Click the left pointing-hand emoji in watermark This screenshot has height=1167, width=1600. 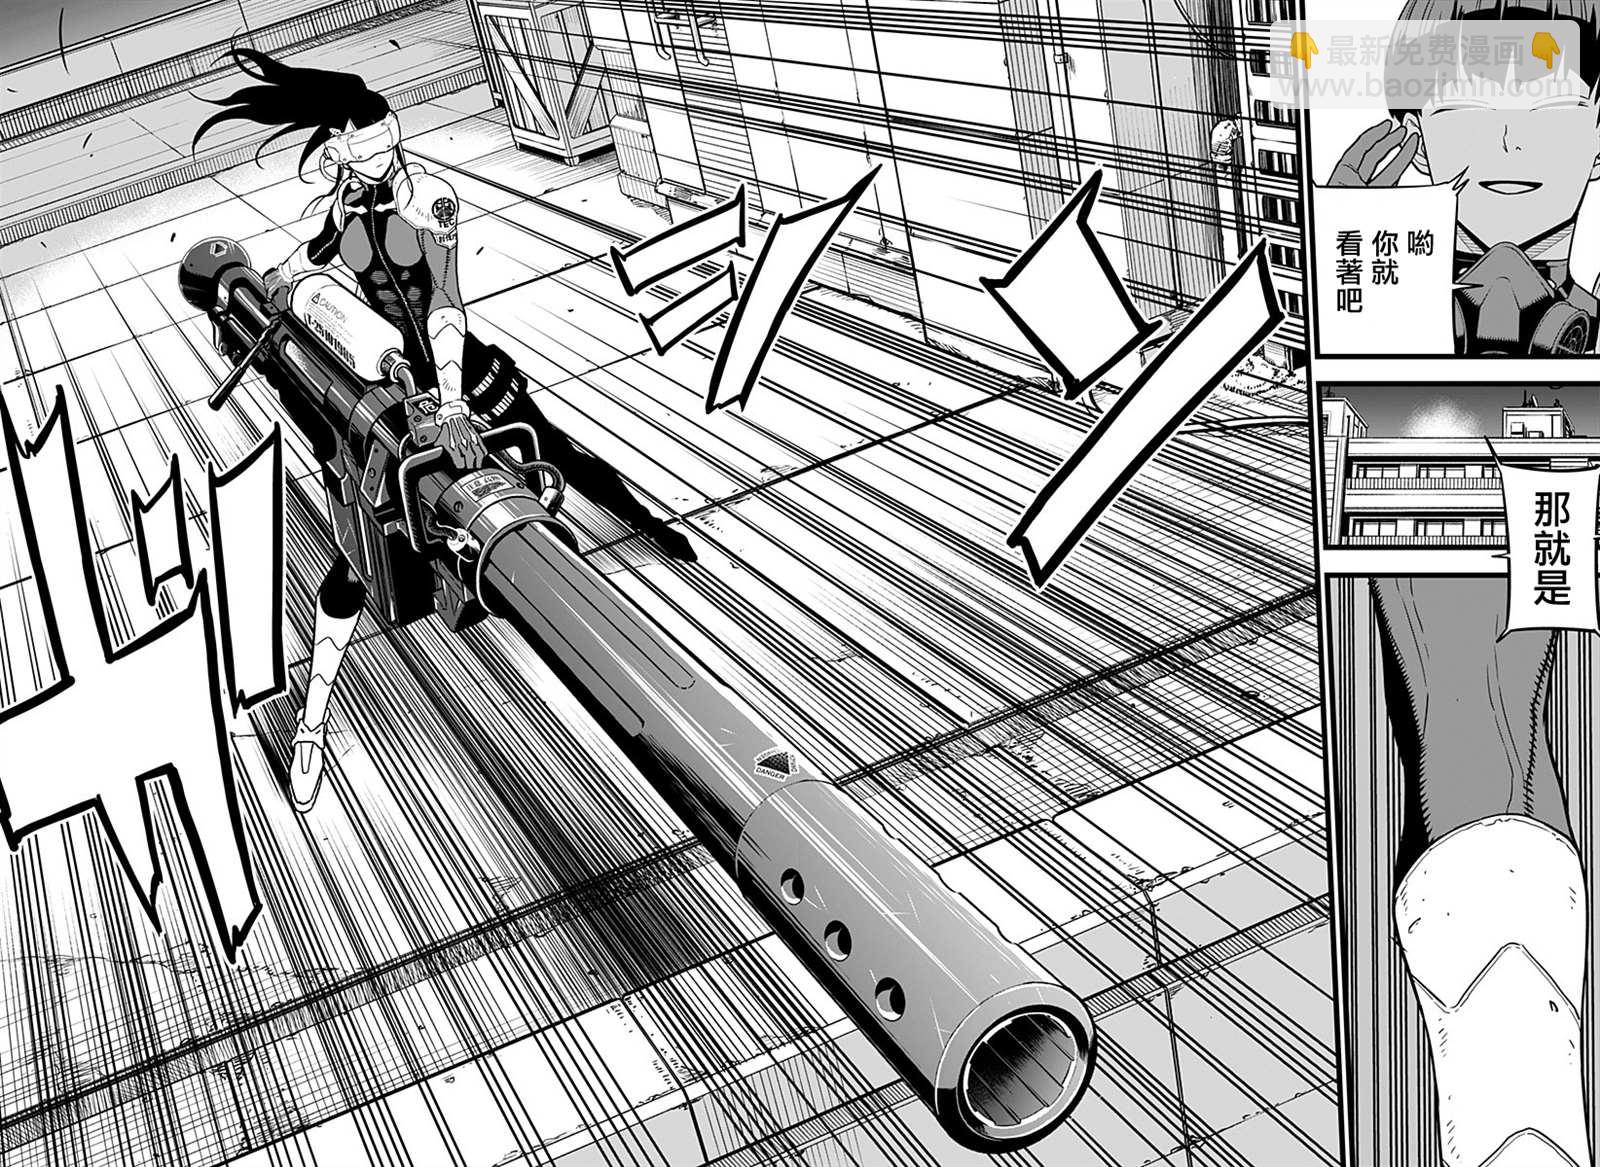coord(1302,50)
